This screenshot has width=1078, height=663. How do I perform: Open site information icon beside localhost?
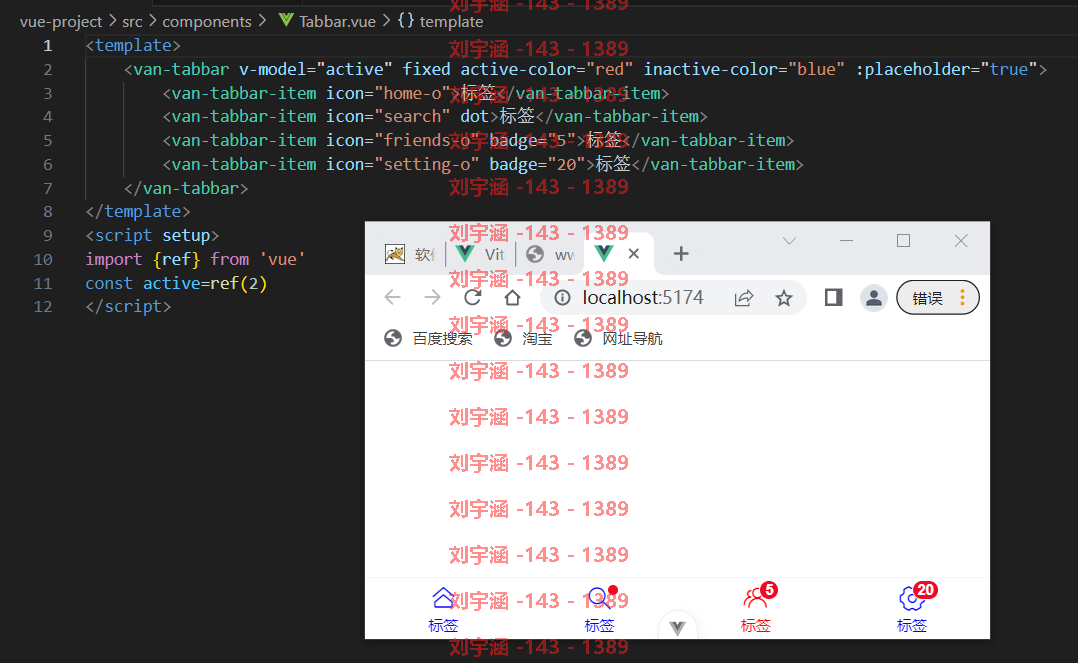[x=562, y=297]
